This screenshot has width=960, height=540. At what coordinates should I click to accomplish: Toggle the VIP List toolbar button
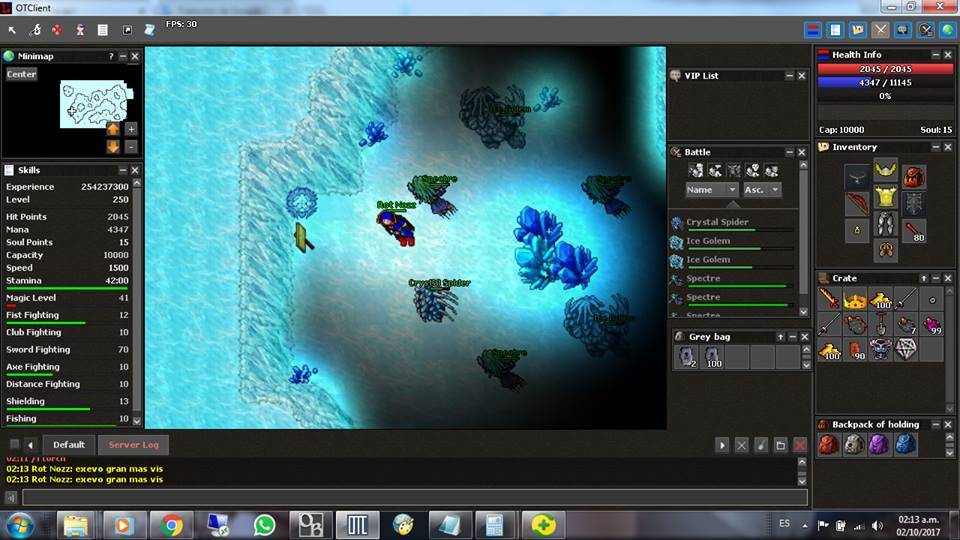coord(903,30)
